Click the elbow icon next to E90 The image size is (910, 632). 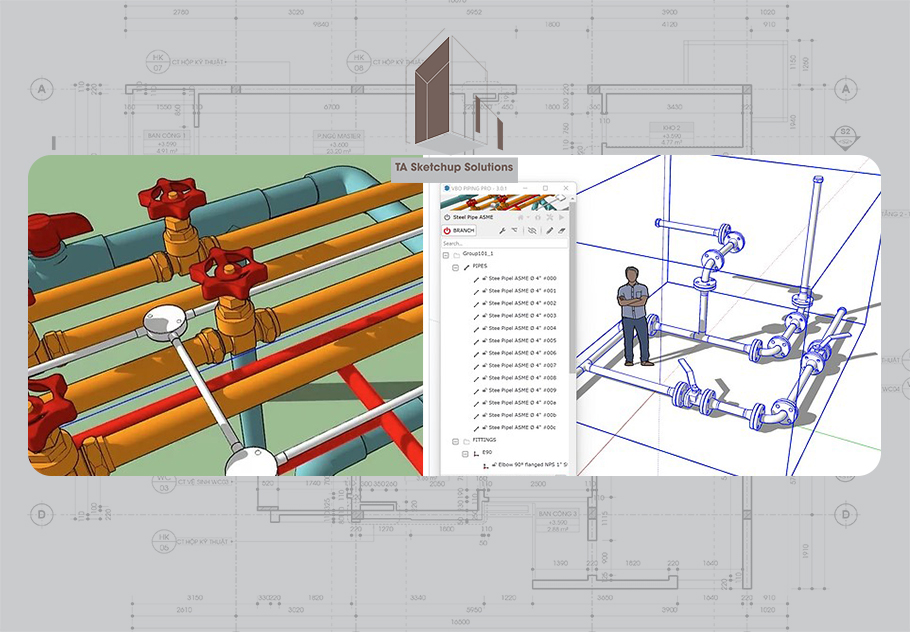tap(476, 453)
